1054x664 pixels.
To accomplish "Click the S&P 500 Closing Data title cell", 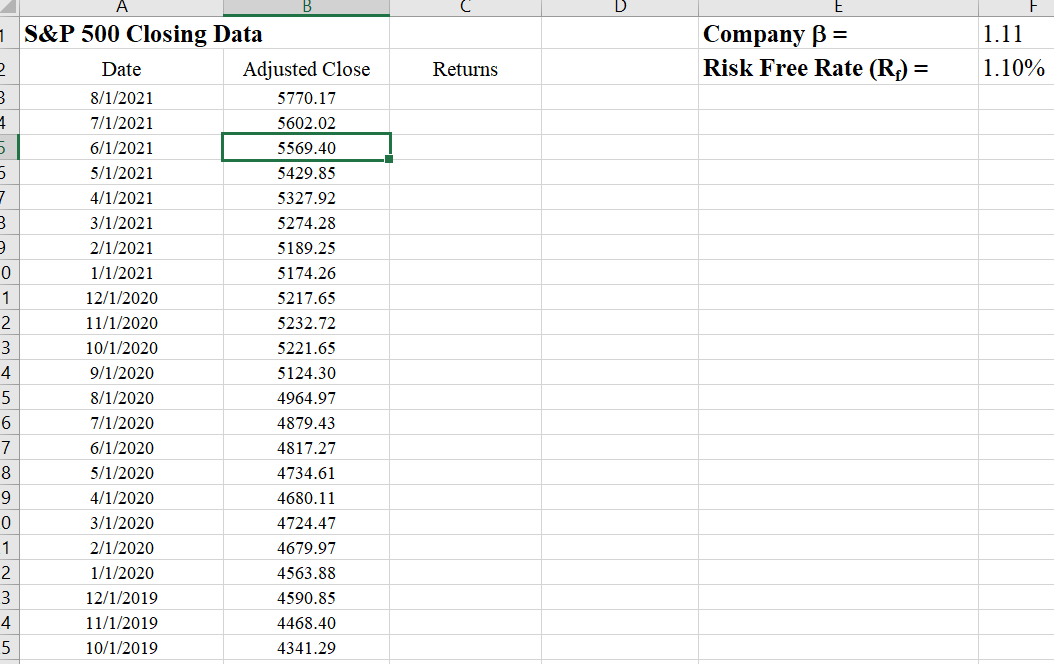I will 122,33.
